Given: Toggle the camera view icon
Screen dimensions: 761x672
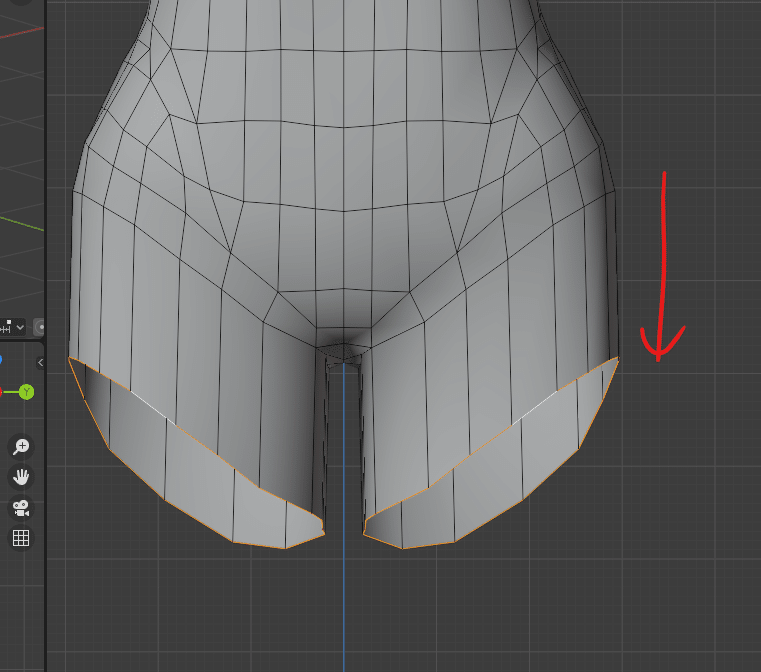Looking at the screenshot, I should coord(21,508).
